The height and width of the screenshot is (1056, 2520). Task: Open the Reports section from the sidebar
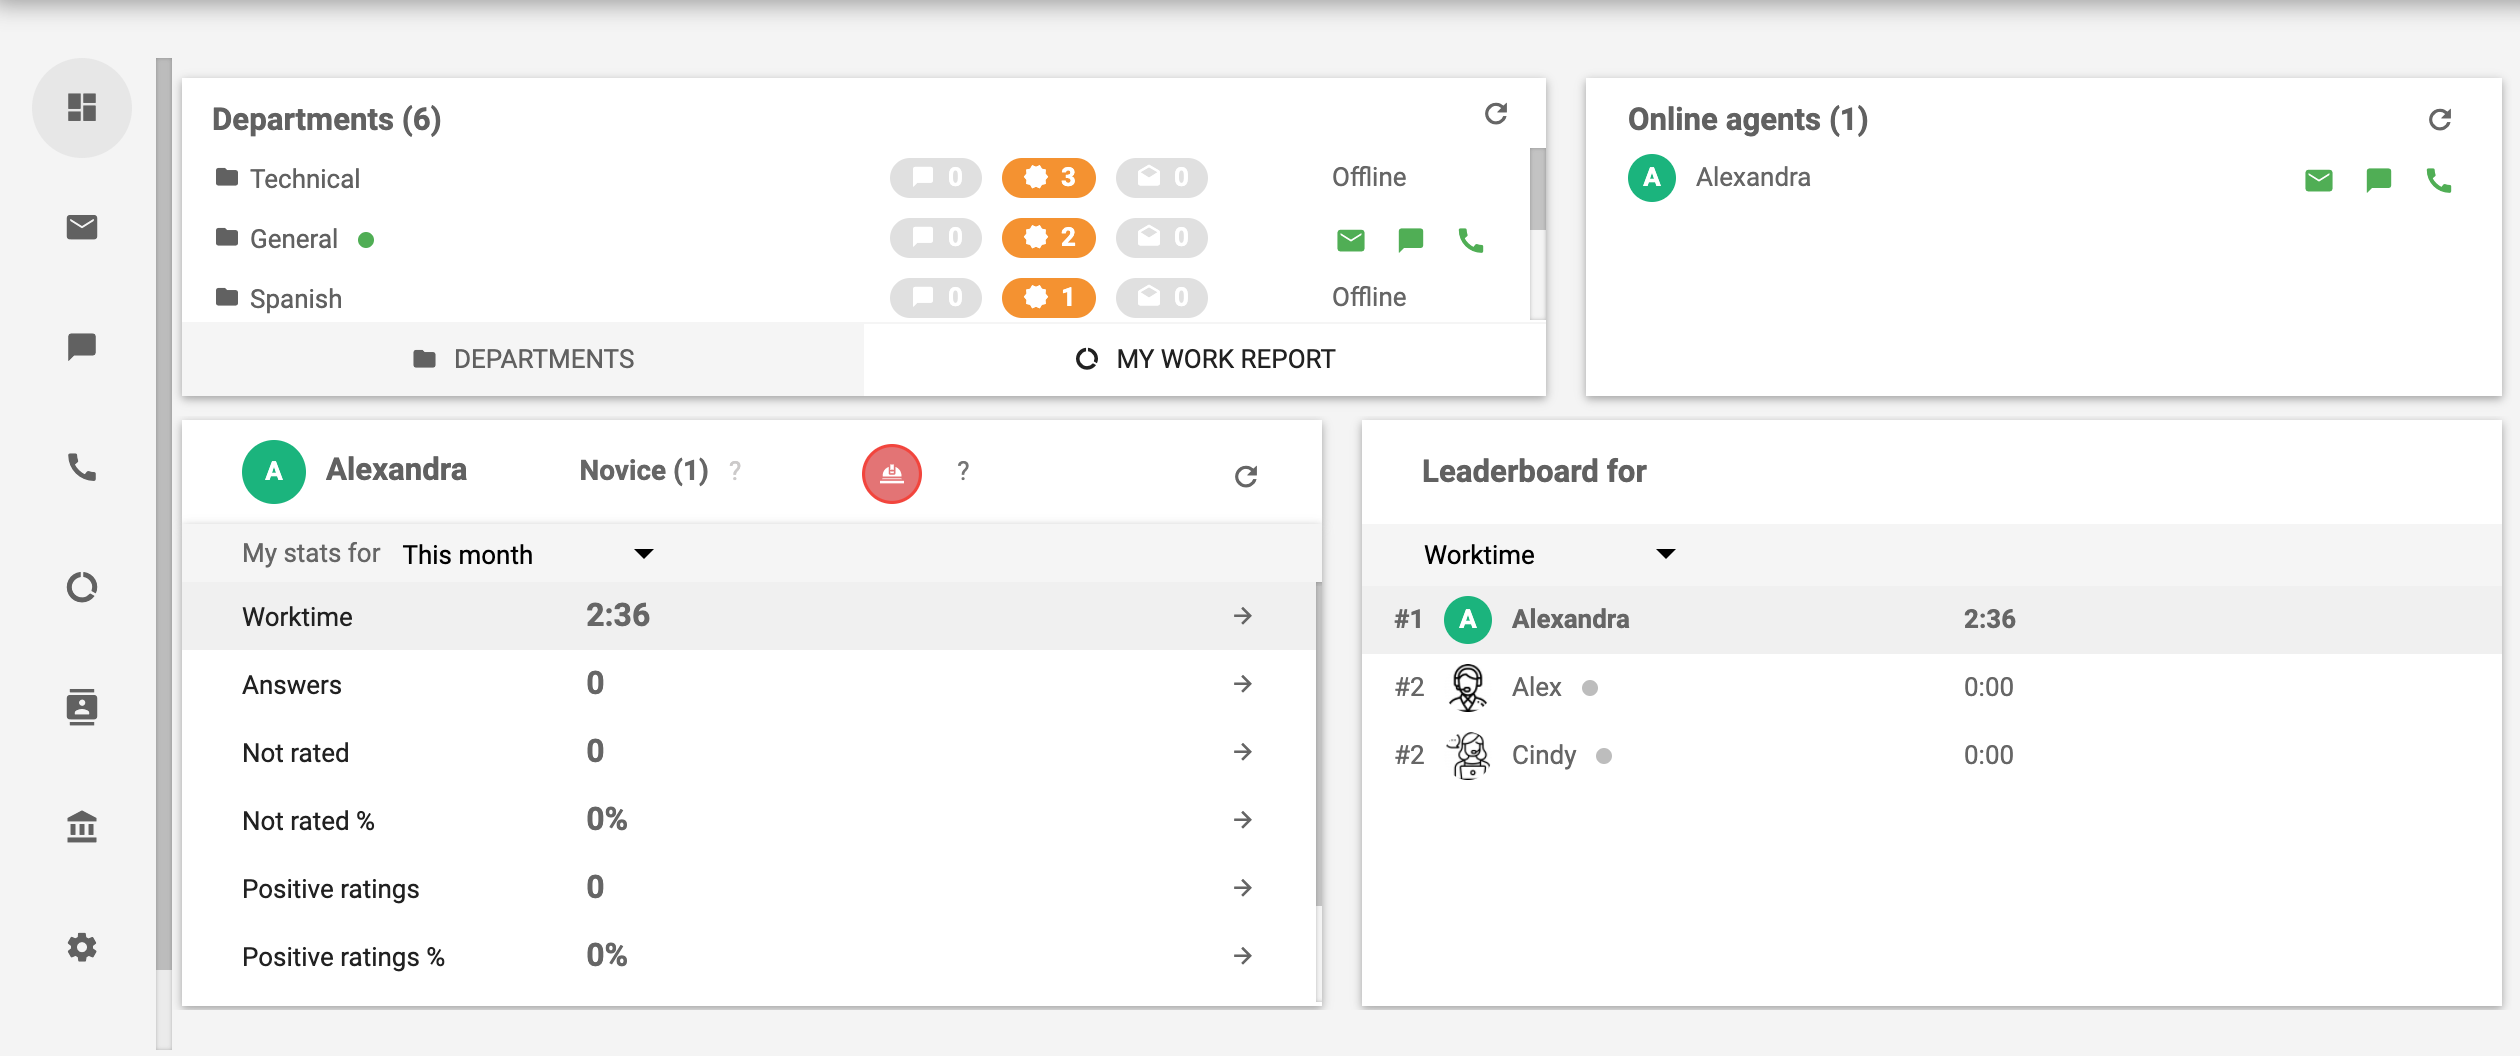82,587
